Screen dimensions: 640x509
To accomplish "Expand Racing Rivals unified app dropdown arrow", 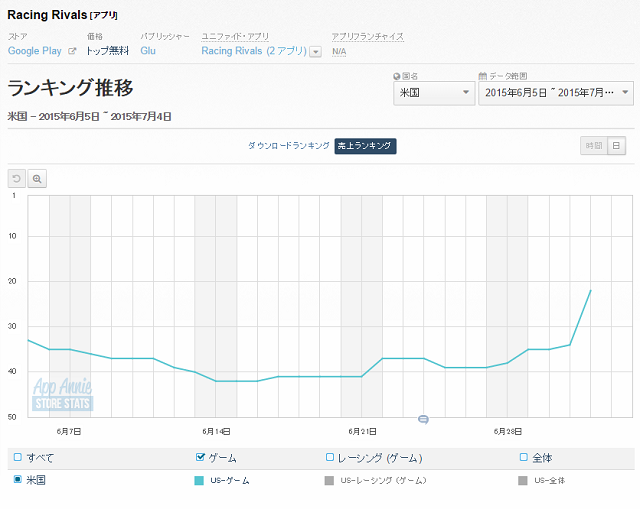I will (316, 52).
